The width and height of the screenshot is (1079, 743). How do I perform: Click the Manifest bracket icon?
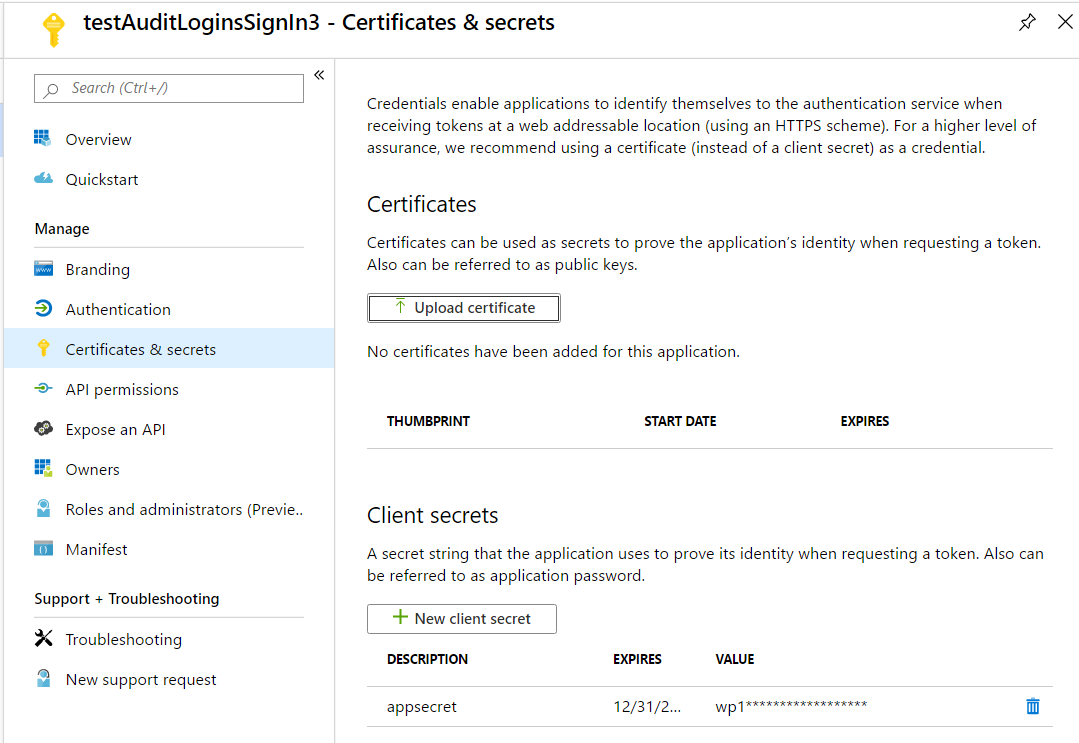coord(43,548)
